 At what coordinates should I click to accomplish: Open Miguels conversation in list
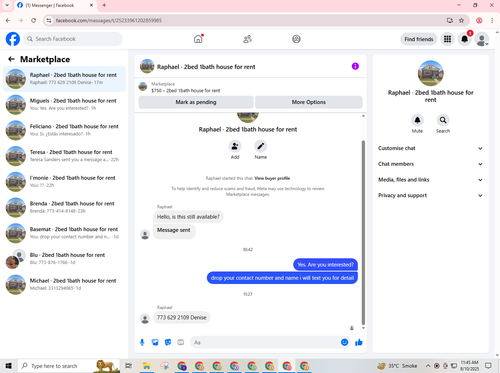point(64,104)
